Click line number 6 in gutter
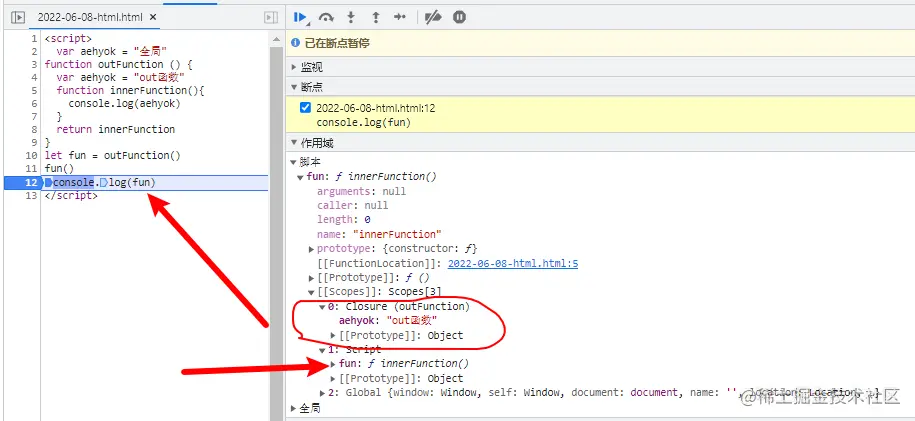 point(34,103)
